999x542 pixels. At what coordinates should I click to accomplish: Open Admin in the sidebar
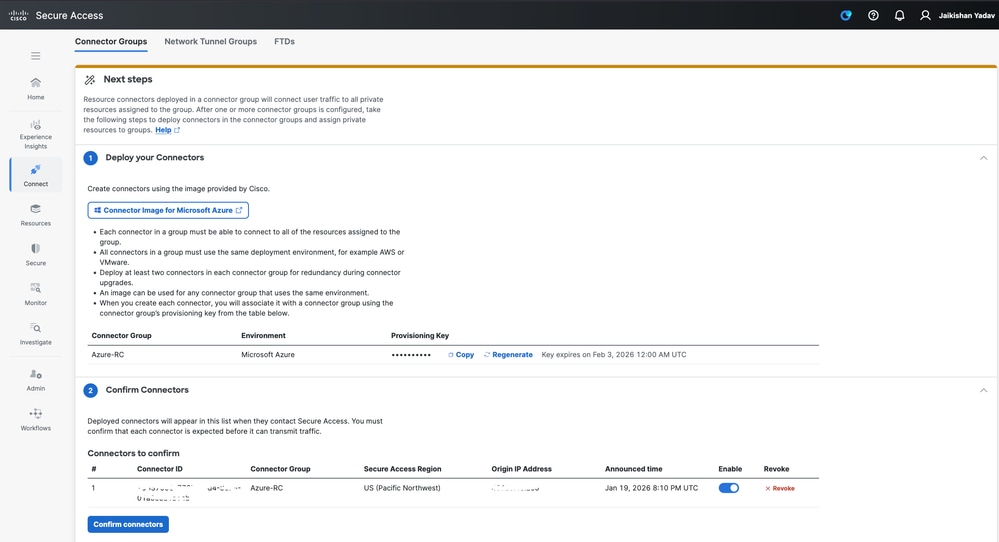(36, 380)
